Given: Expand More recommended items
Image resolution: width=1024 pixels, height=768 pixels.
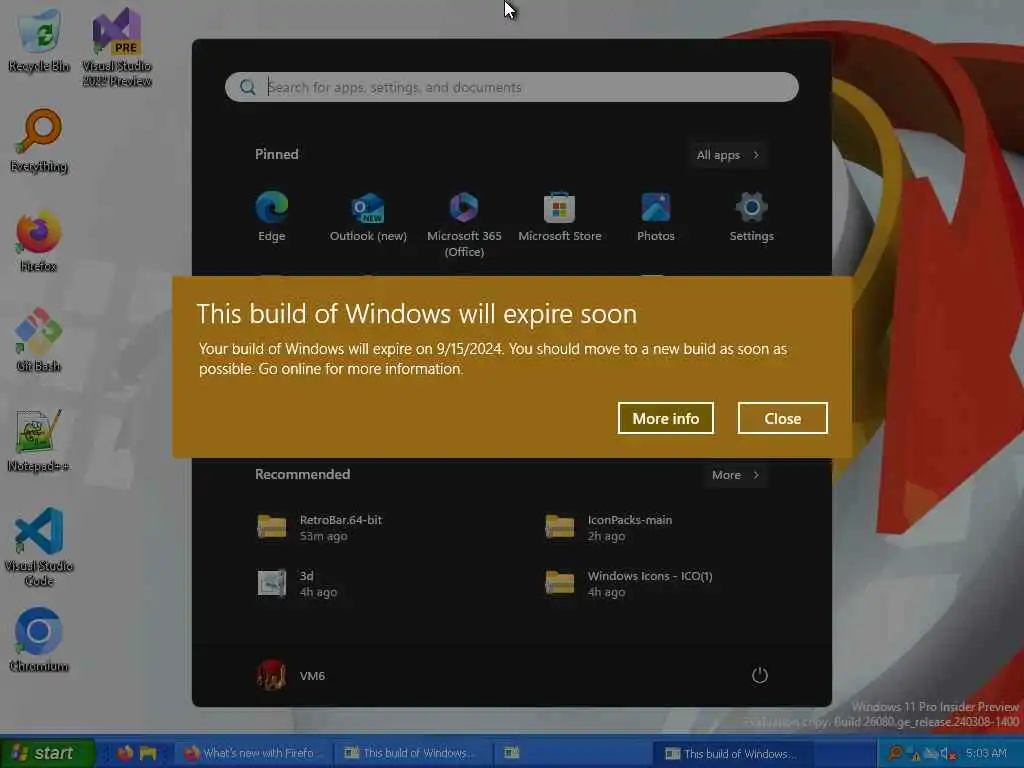Looking at the screenshot, I should [x=735, y=475].
